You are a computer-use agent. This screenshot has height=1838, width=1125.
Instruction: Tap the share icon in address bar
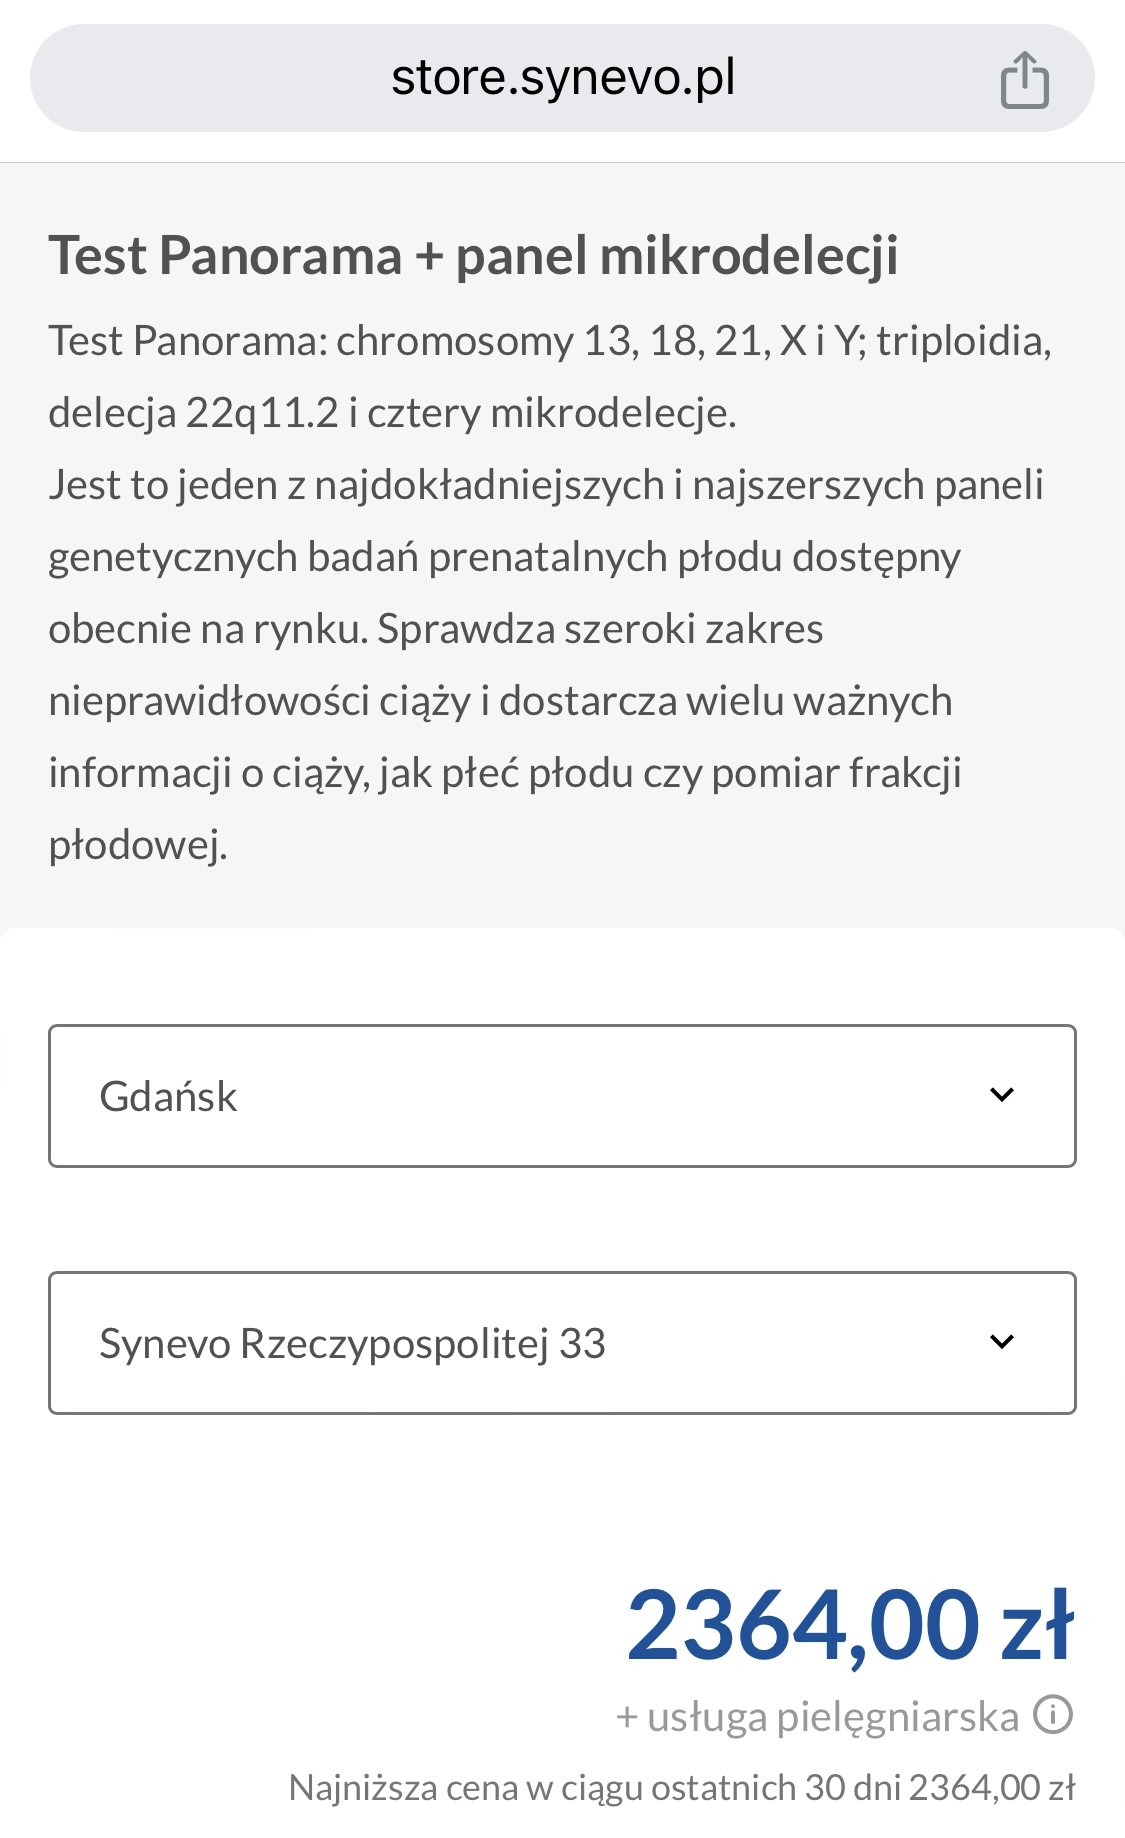(1024, 80)
